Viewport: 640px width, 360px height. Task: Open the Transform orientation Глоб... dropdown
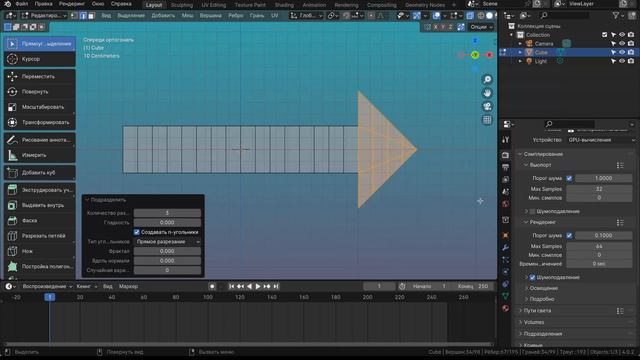307,16
